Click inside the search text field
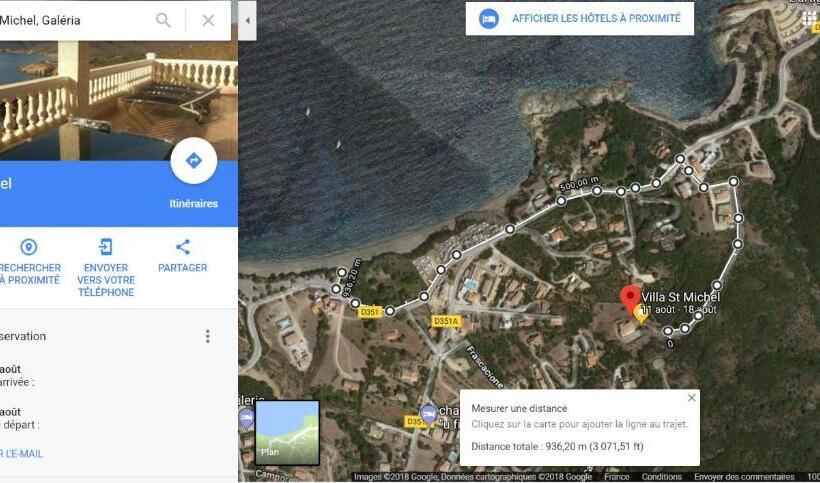820x483 pixels. tap(73, 20)
